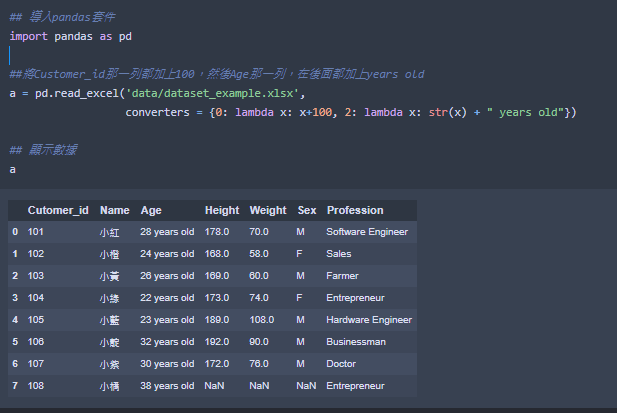The image size is (617, 413).
Task: Click the pd.read_excel code line
Action: click(157, 93)
